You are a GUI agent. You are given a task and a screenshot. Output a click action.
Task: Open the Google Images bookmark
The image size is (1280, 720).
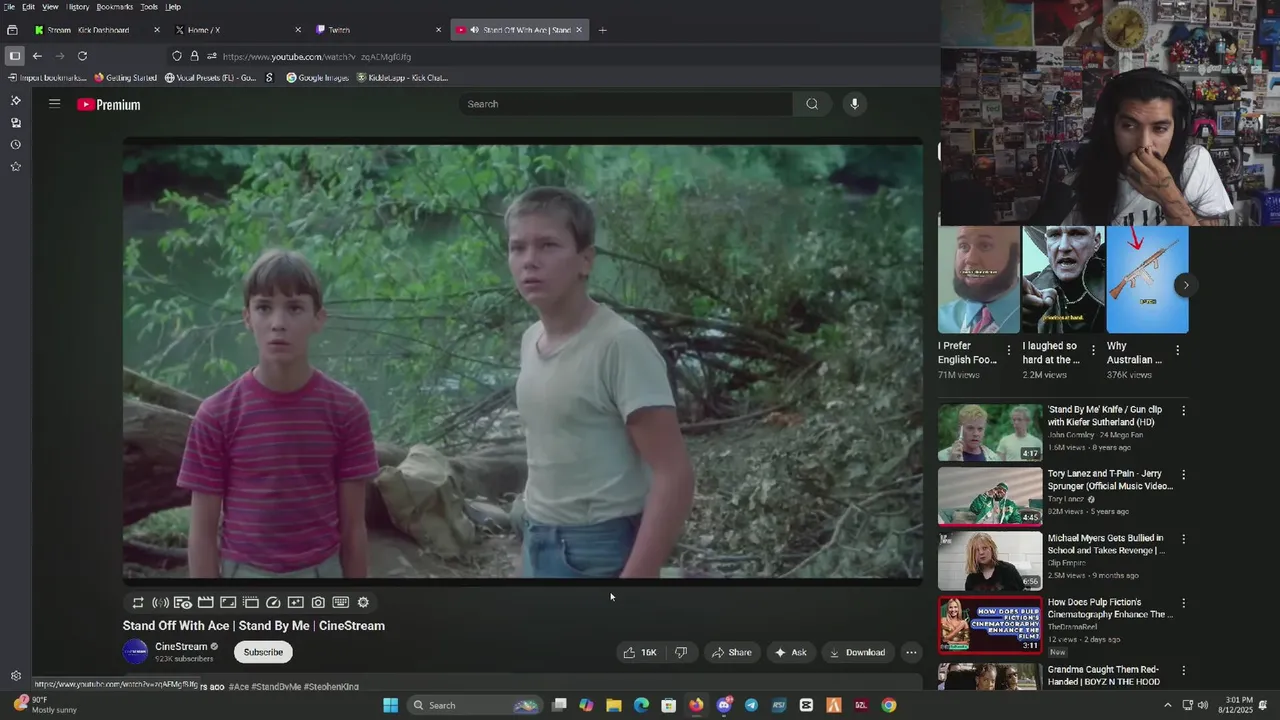pyautogui.click(x=317, y=77)
